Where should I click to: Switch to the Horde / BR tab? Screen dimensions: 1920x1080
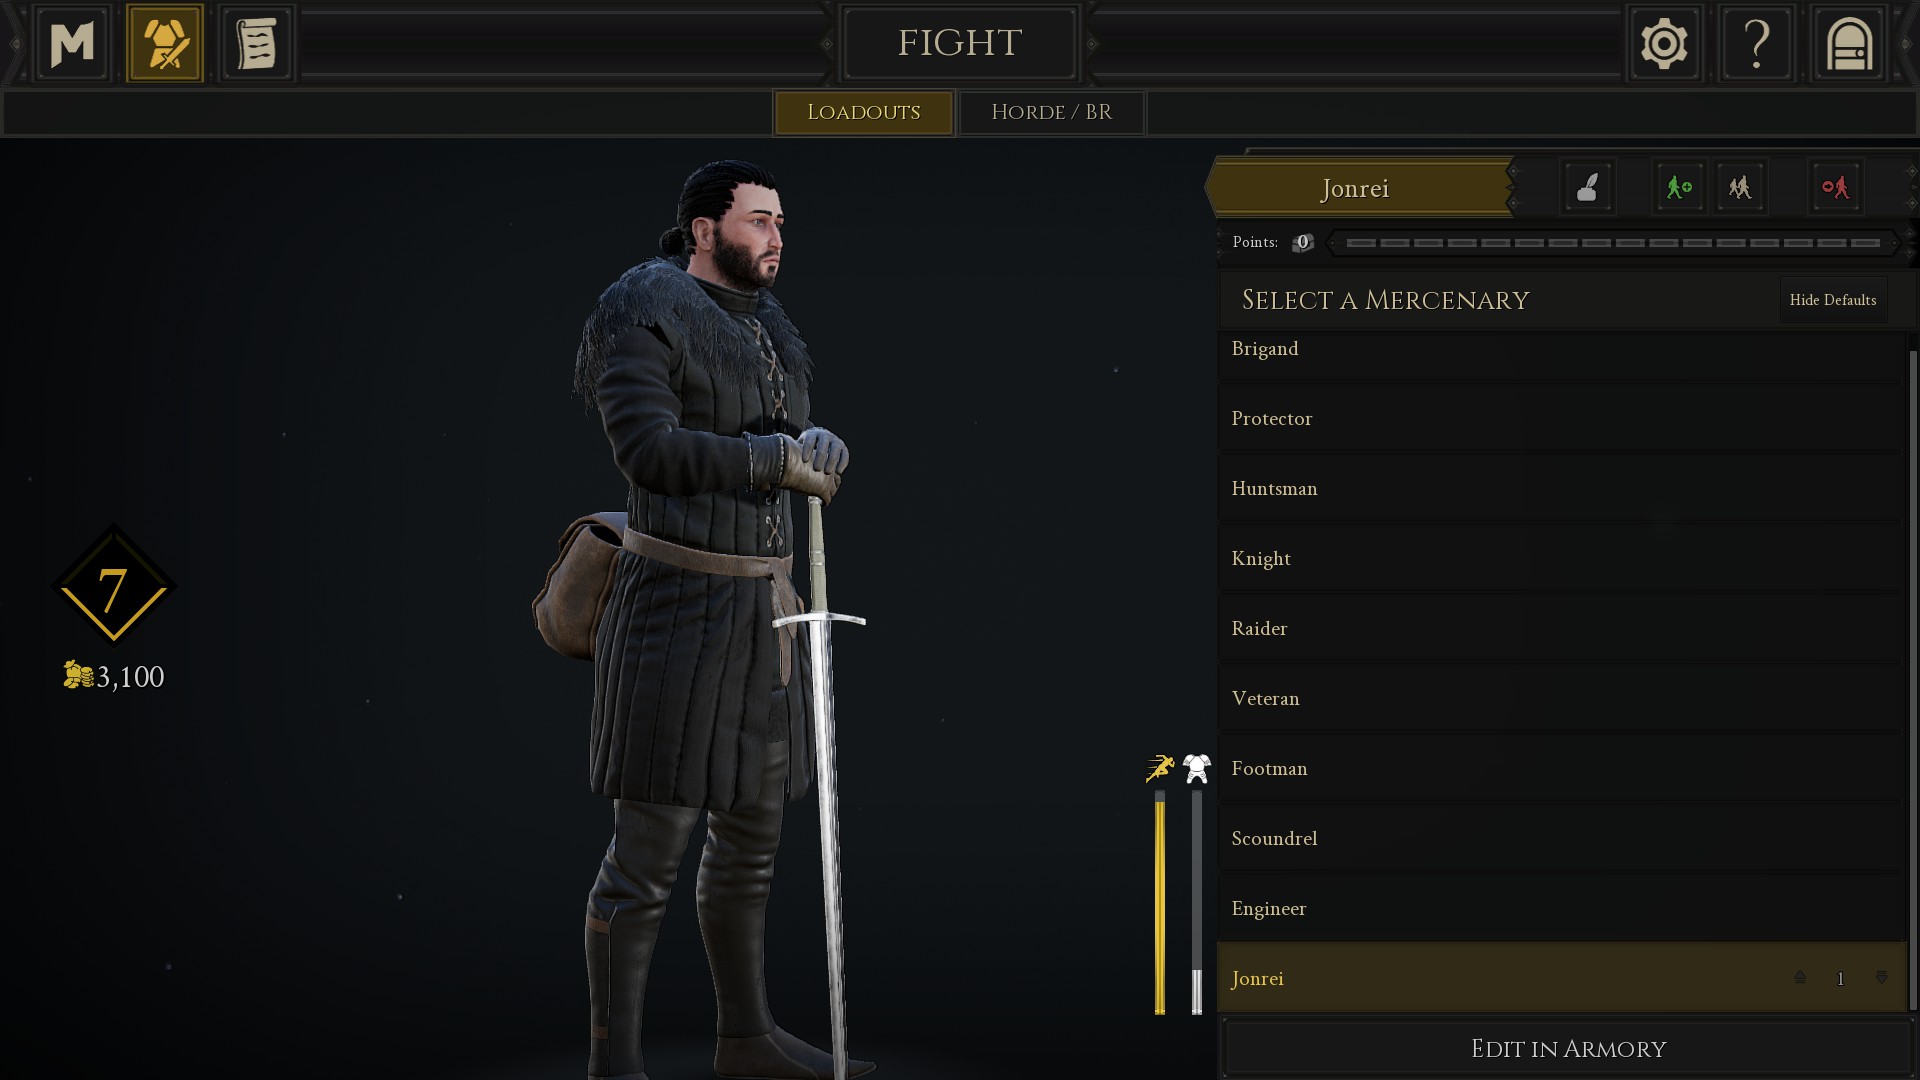pyautogui.click(x=1052, y=112)
